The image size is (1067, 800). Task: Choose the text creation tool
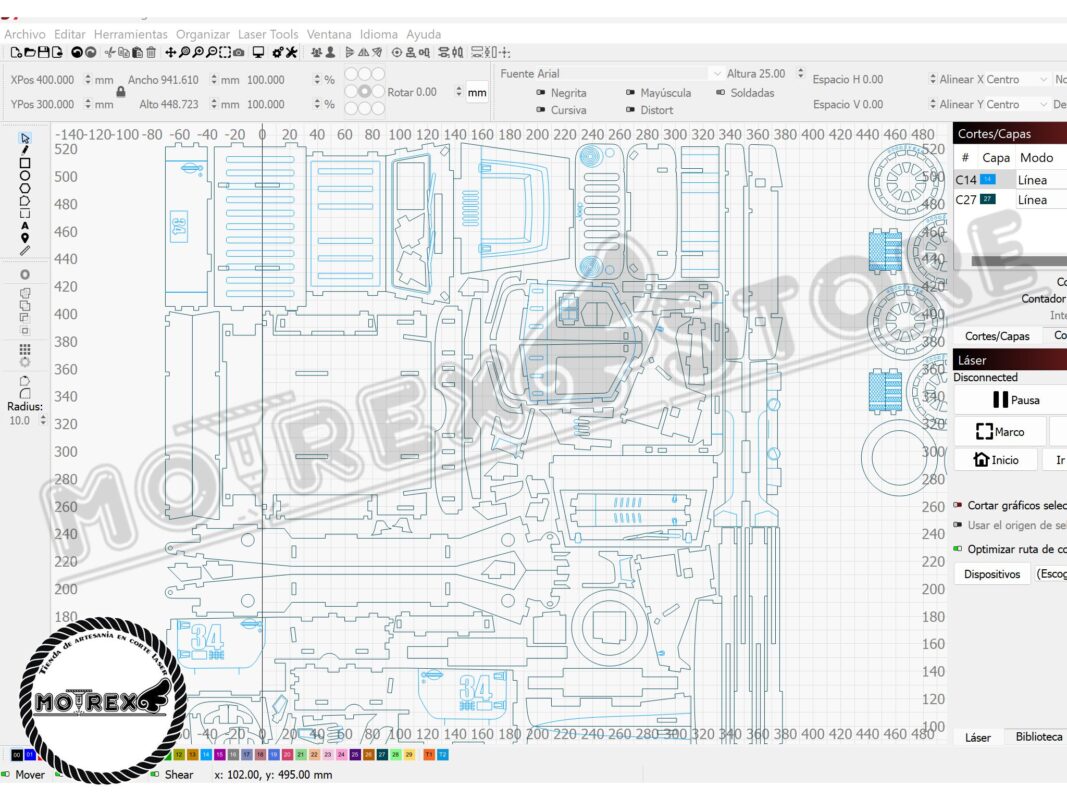coord(25,226)
